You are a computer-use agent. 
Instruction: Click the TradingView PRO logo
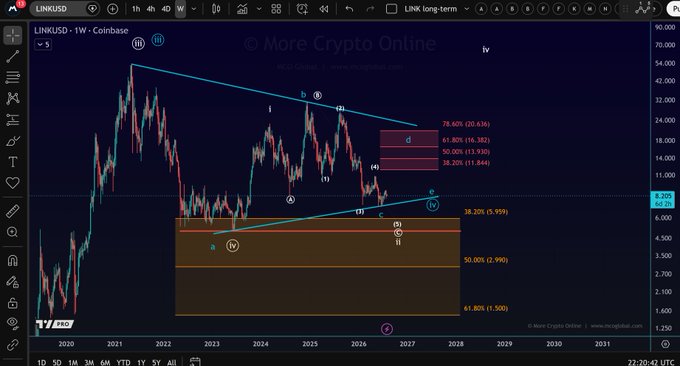coord(54,324)
